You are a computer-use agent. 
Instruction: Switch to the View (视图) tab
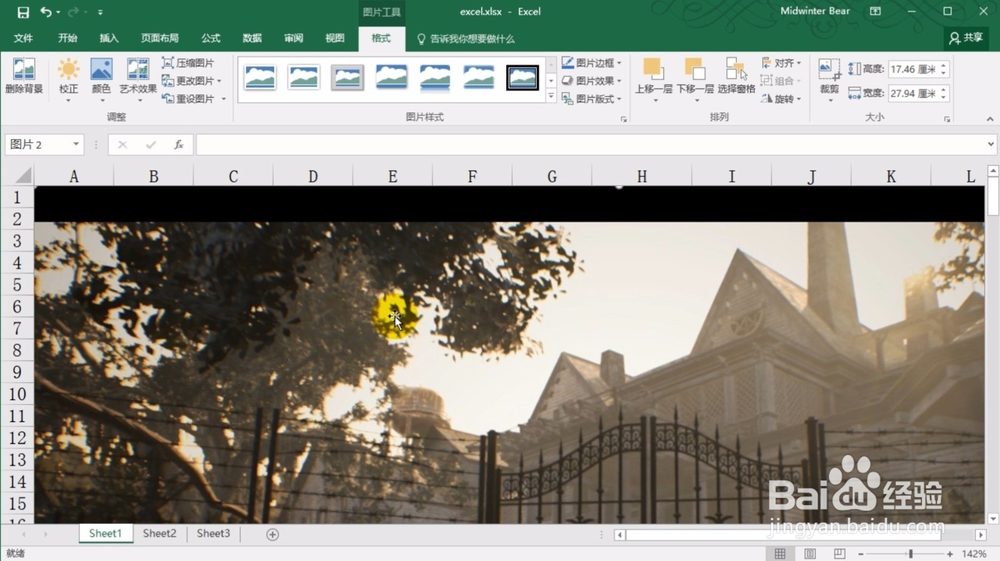coord(335,38)
